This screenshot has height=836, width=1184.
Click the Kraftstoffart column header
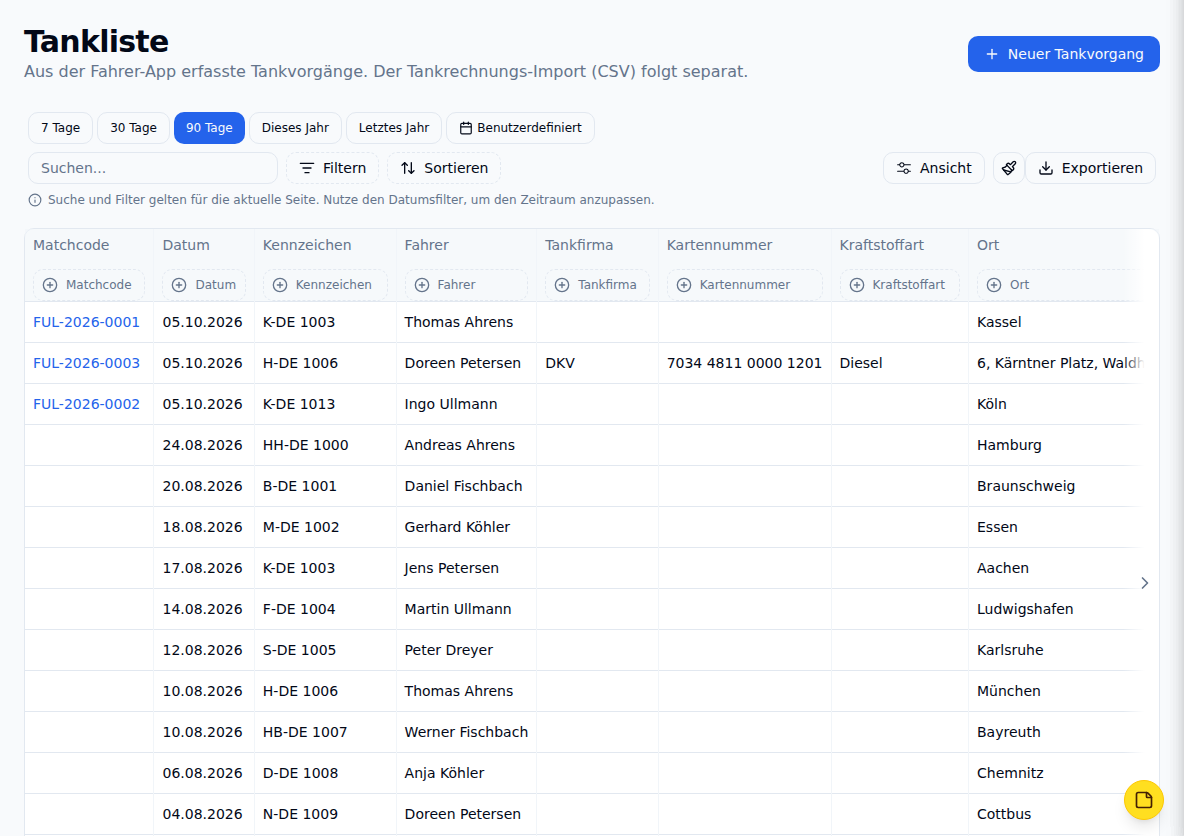point(881,245)
